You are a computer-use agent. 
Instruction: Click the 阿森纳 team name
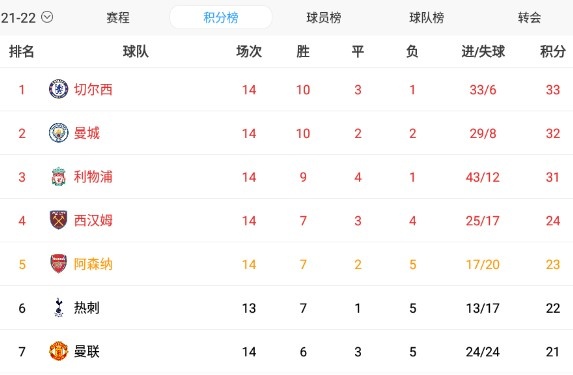pos(93,264)
